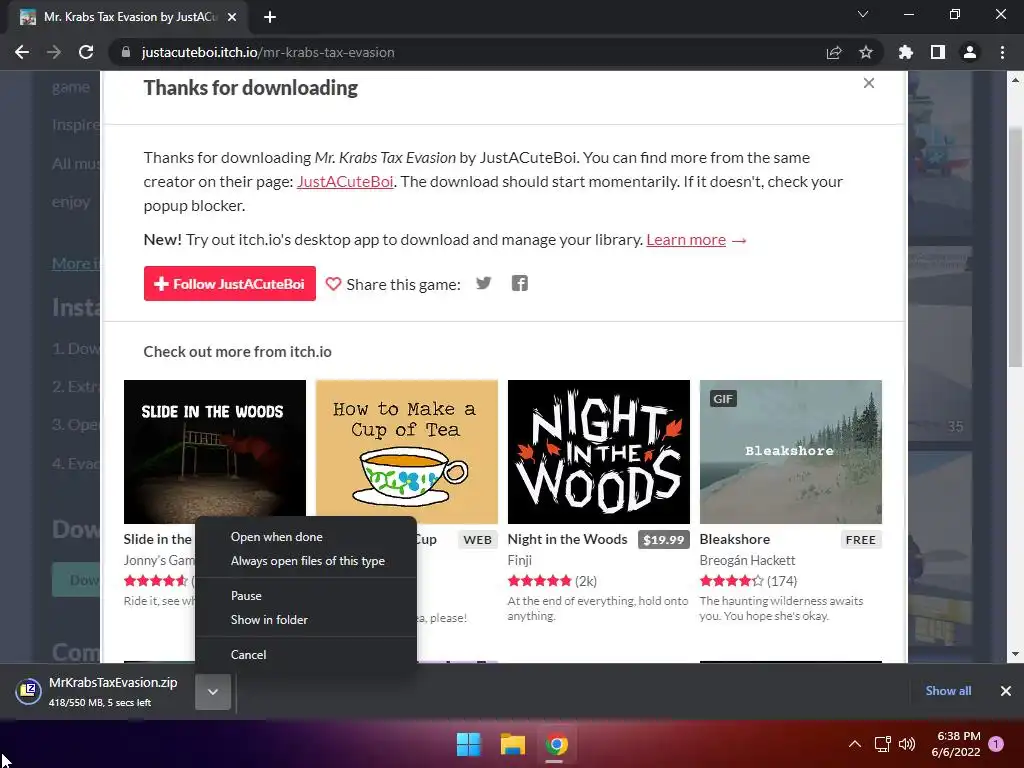Click the FREE tag on Bleakshore
1024x768 pixels.
pos(861,539)
